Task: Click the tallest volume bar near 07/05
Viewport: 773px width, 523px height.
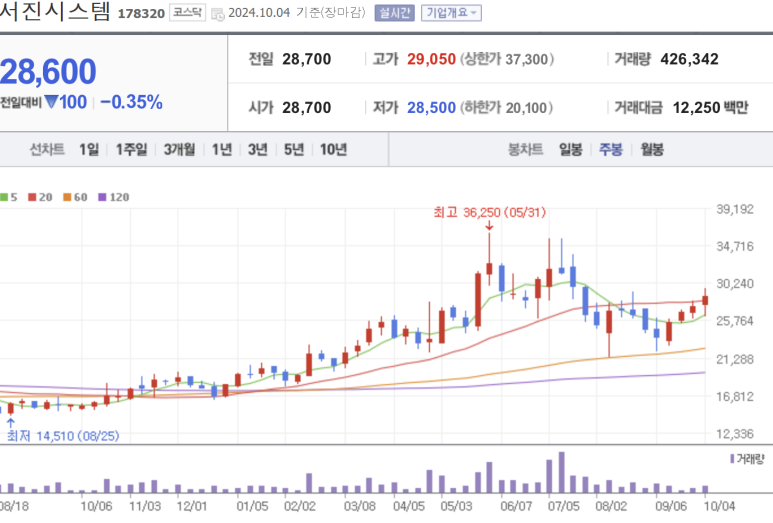Action: (x=562, y=472)
